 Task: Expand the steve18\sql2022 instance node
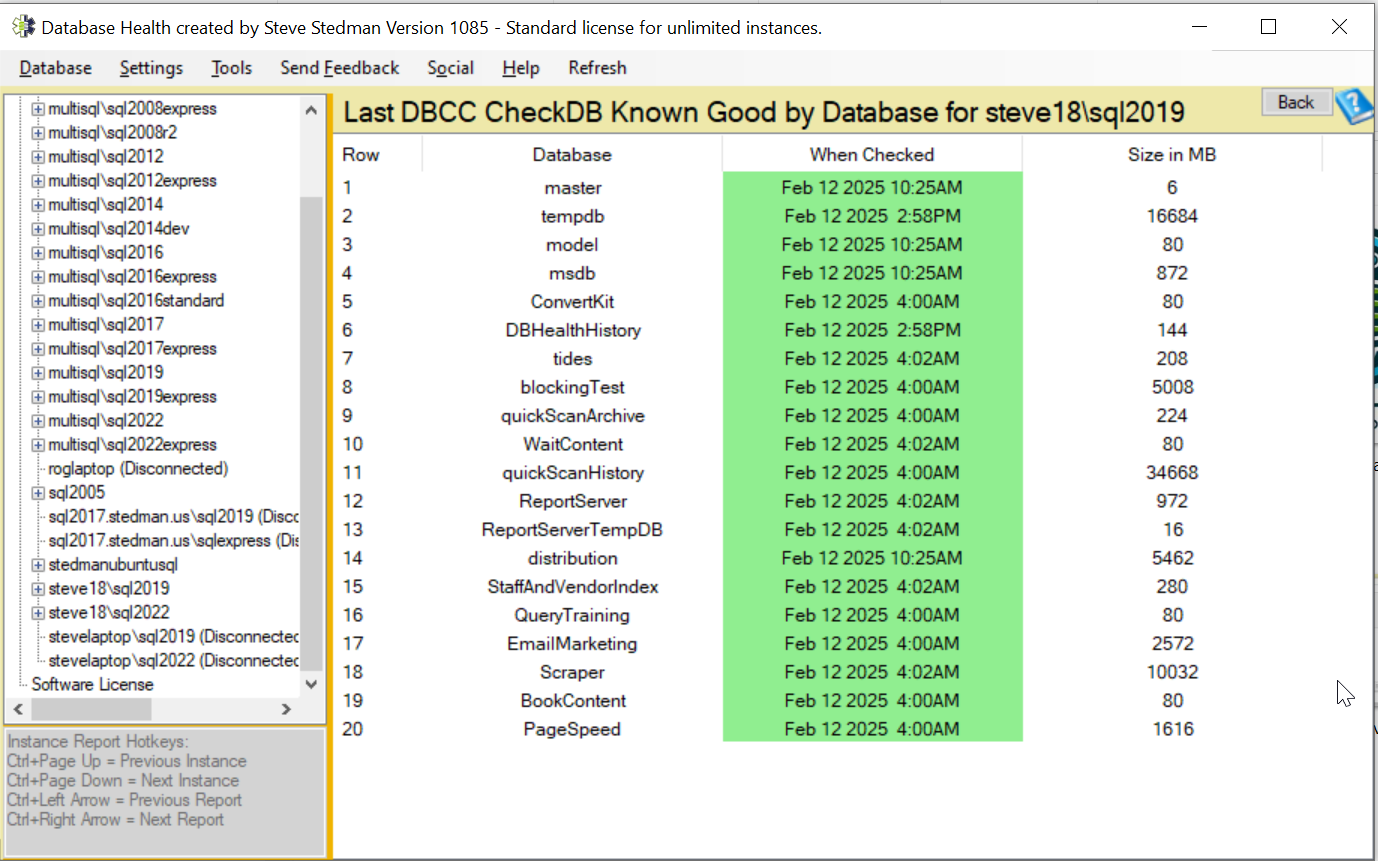click(x=38, y=613)
